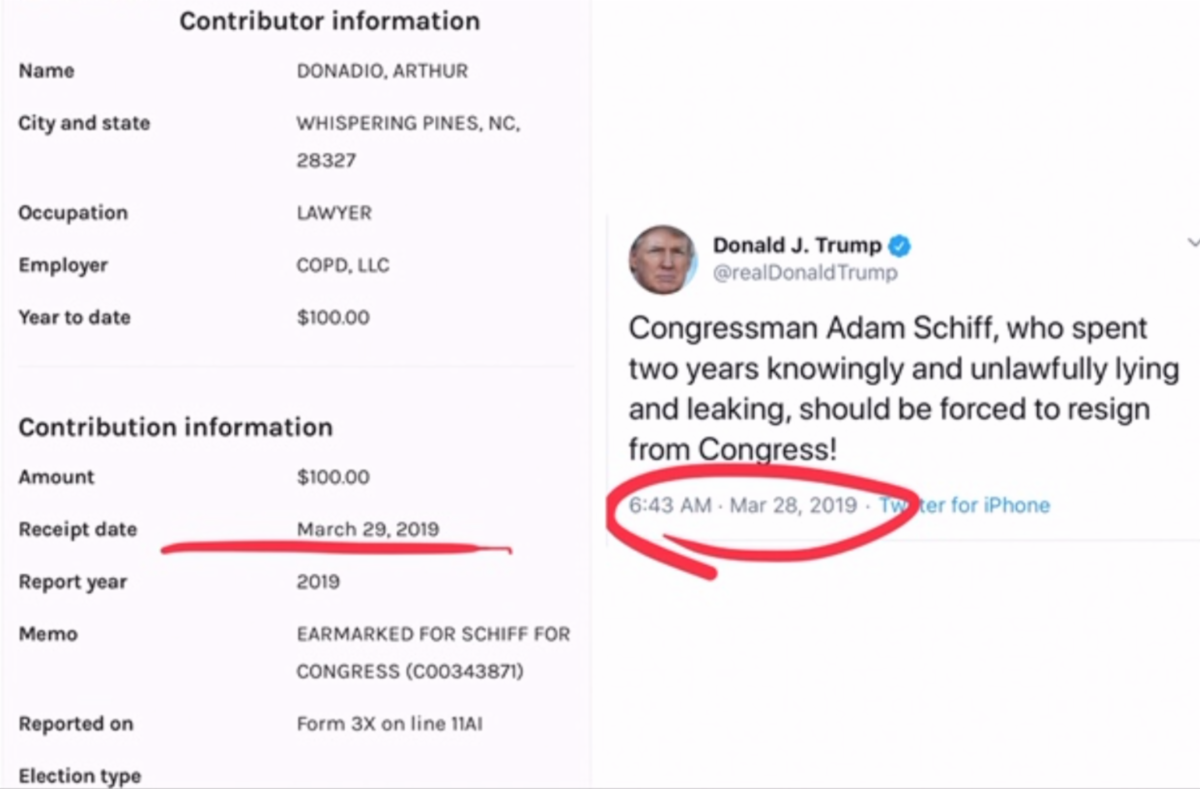Image resolution: width=1200 pixels, height=789 pixels.
Task: Click the WHISPERING PINES, NC city value
Action: tap(408, 124)
